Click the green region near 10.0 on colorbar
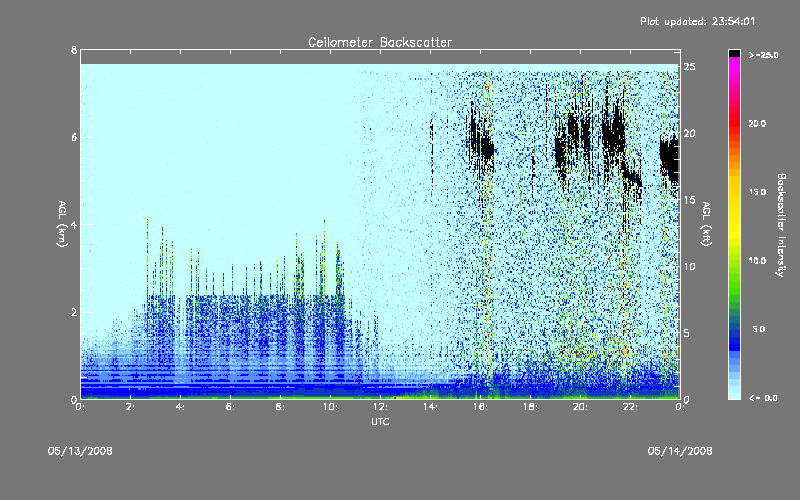 click(x=734, y=265)
